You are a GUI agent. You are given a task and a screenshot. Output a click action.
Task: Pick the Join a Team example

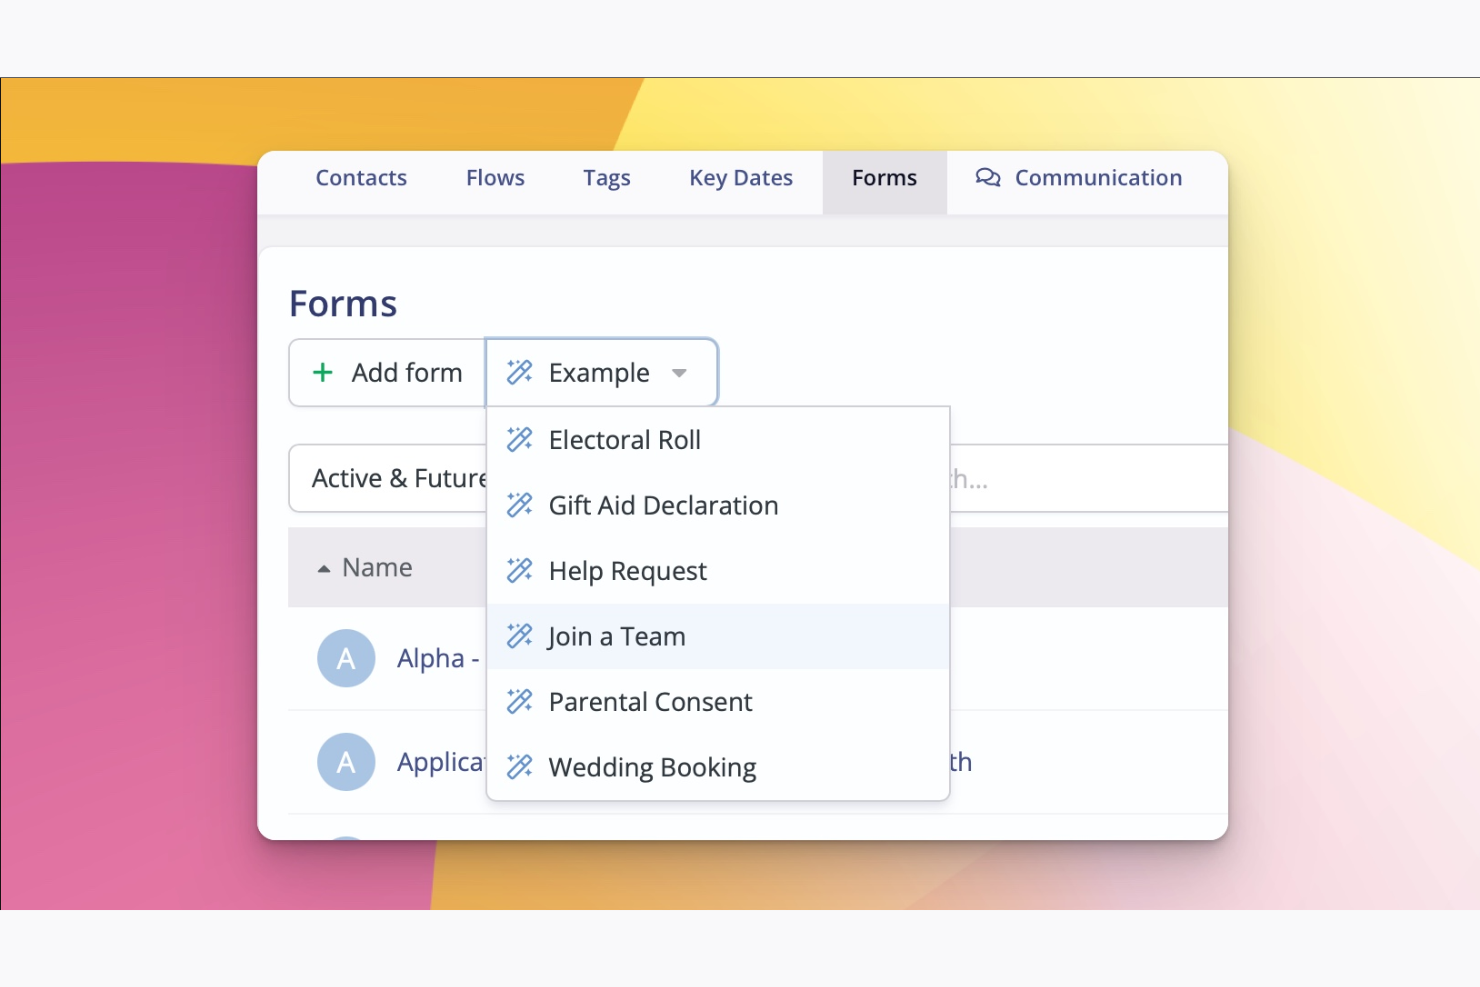[x=718, y=636]
